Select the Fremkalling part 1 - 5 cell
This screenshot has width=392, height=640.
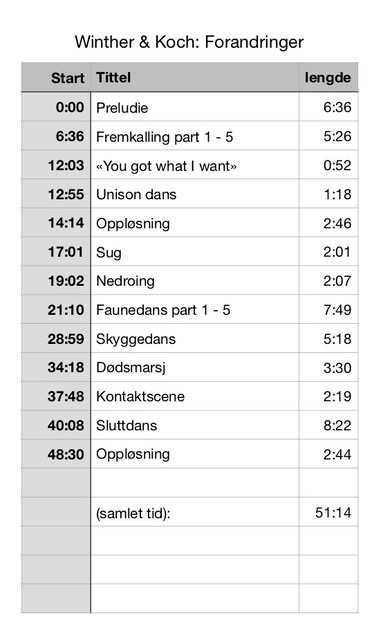click(195, 136)
